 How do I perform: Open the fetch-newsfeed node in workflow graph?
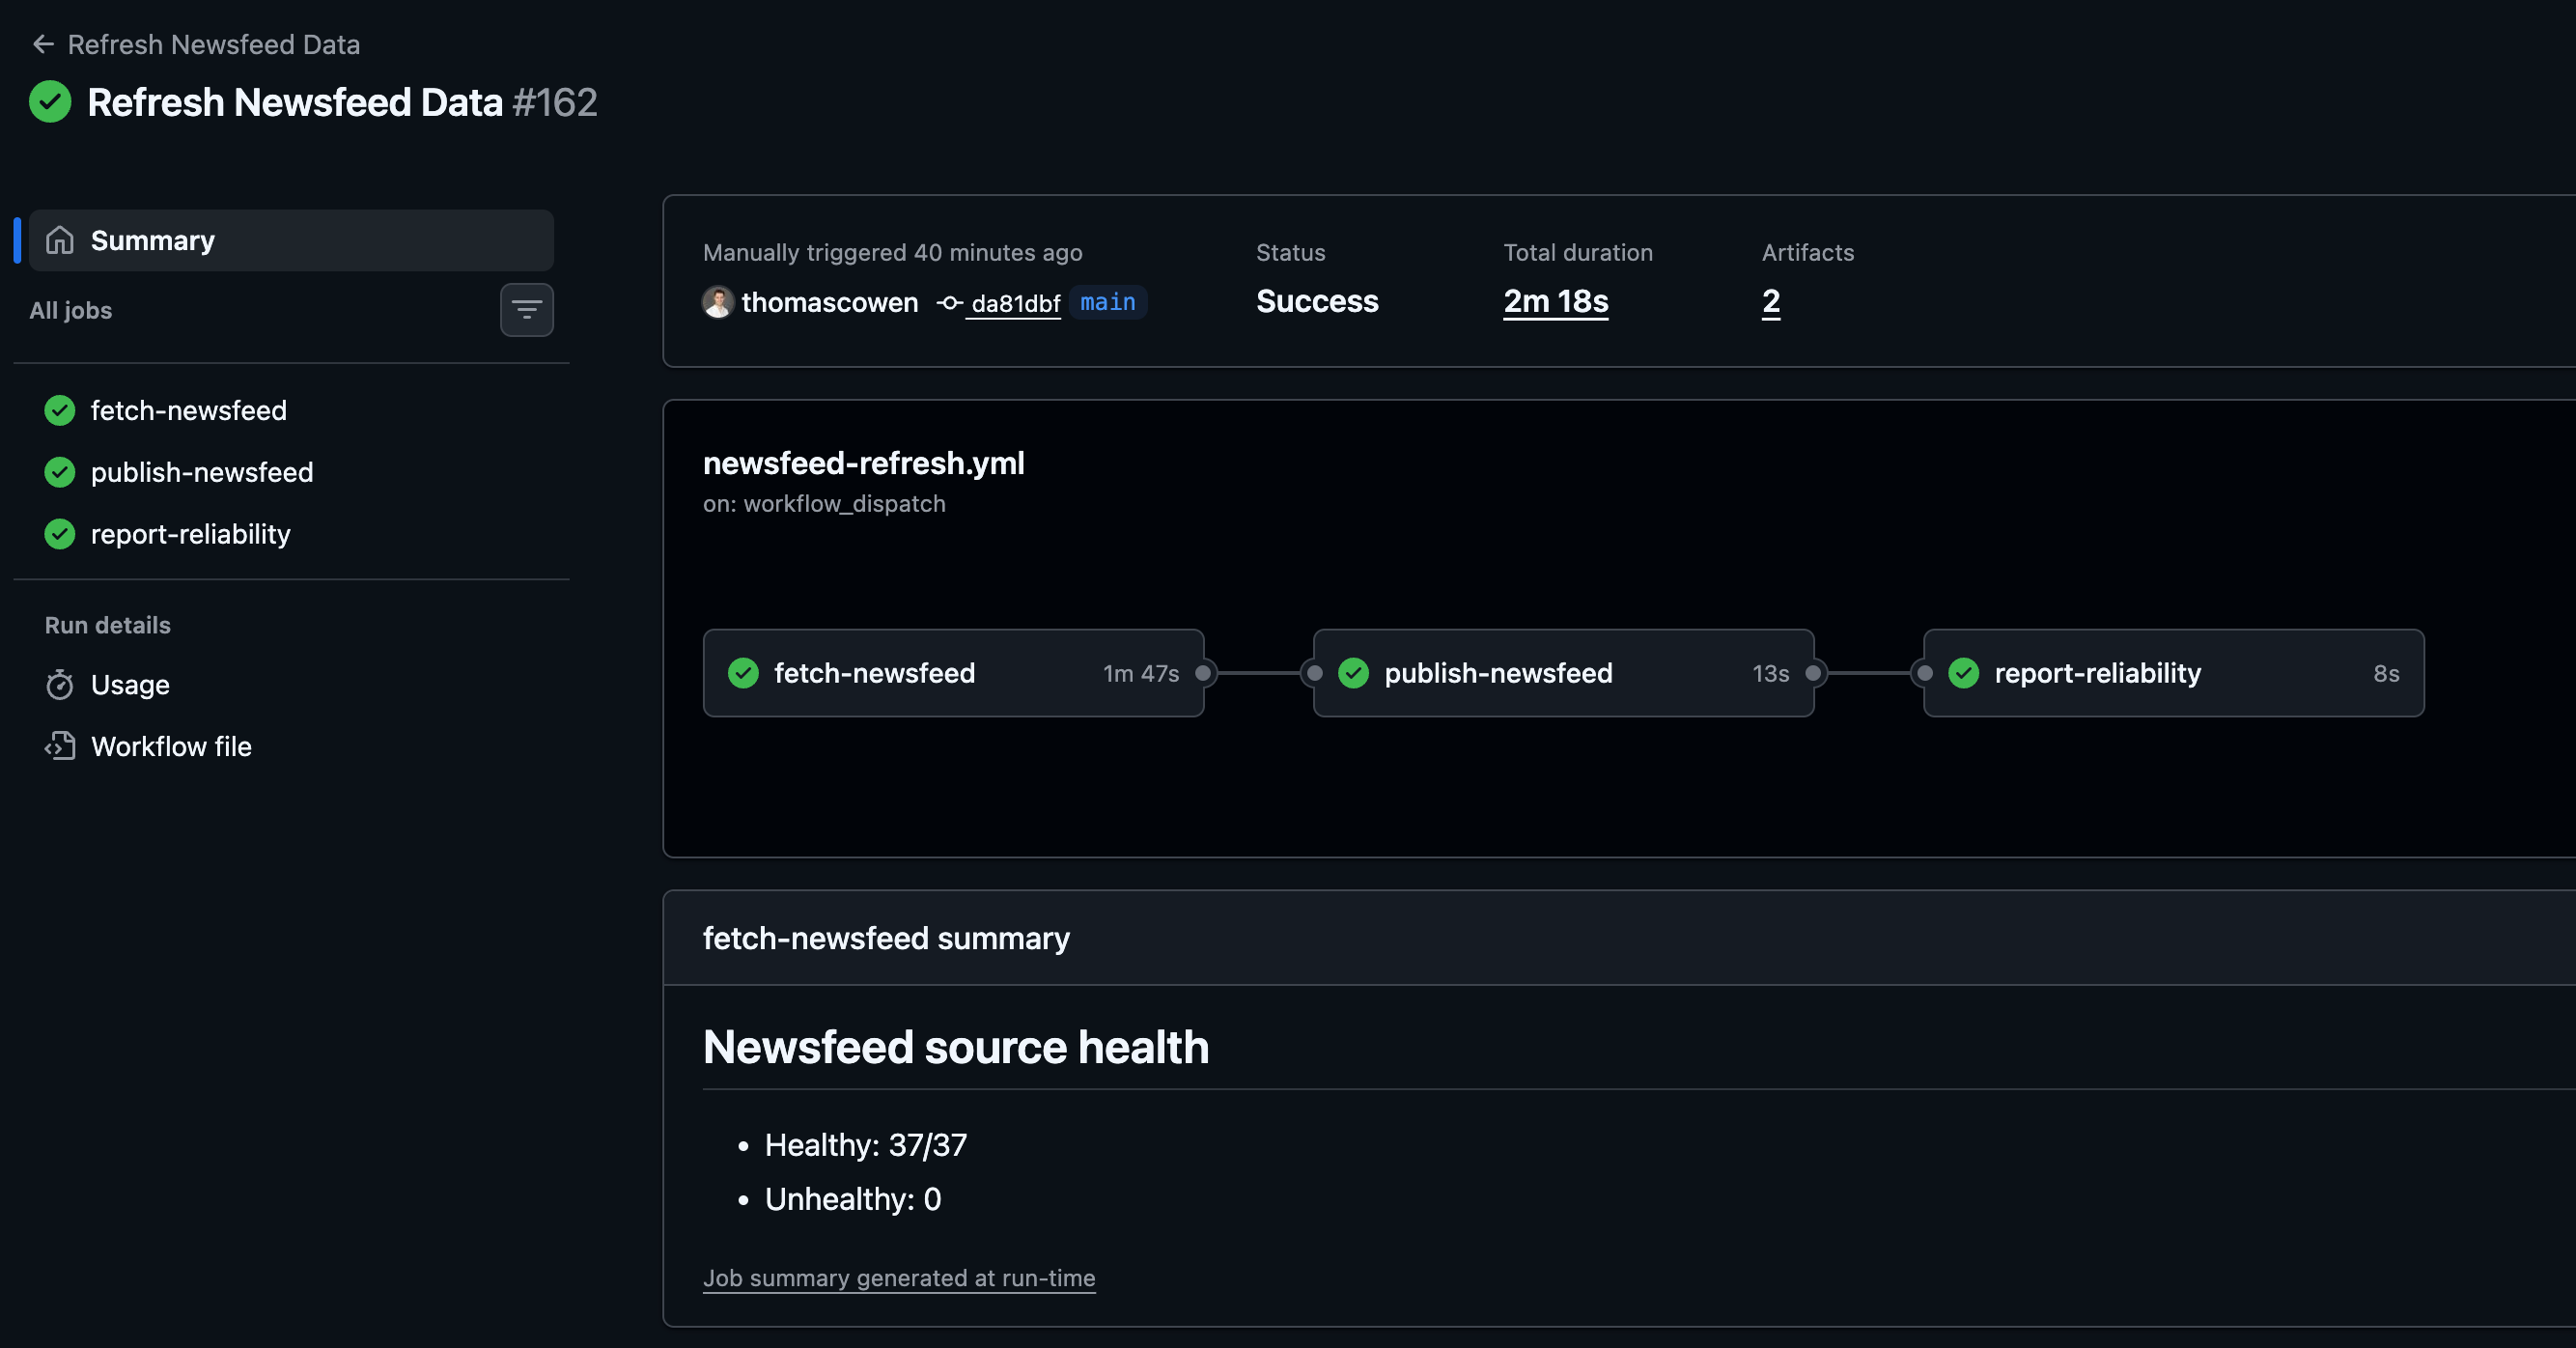pos(953,673)
